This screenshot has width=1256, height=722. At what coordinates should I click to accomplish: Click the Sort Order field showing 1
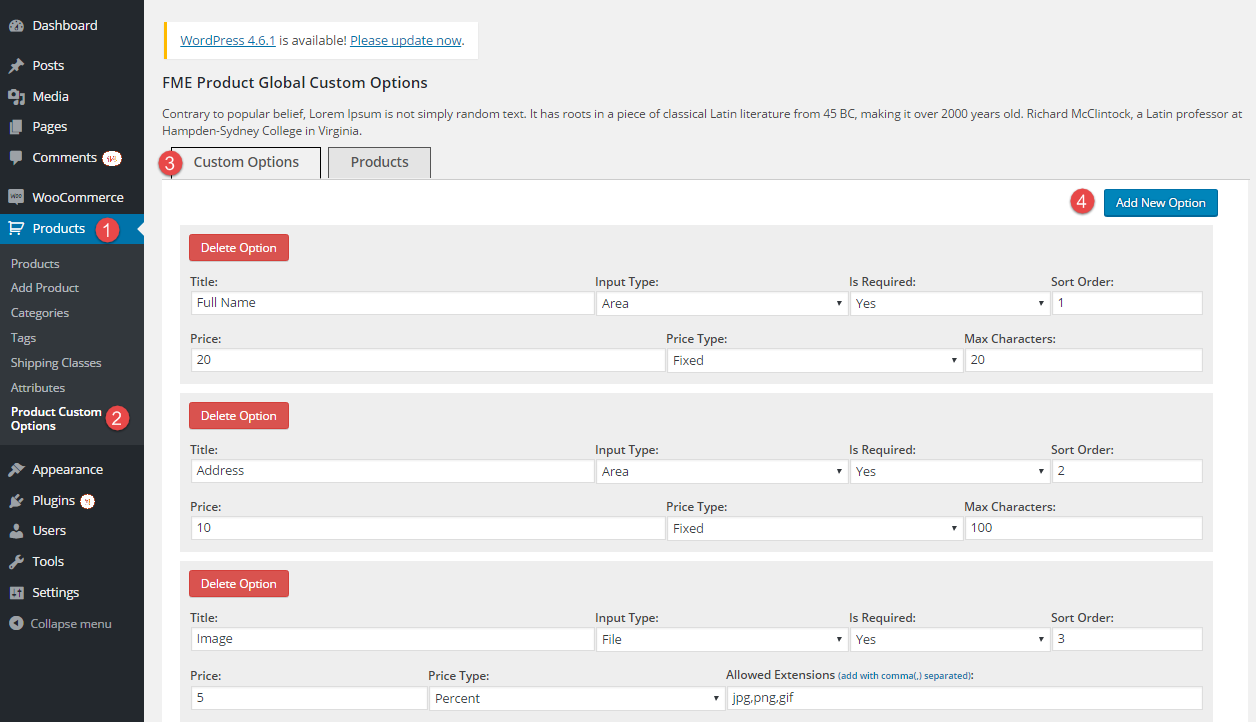tap(1127, 303)
